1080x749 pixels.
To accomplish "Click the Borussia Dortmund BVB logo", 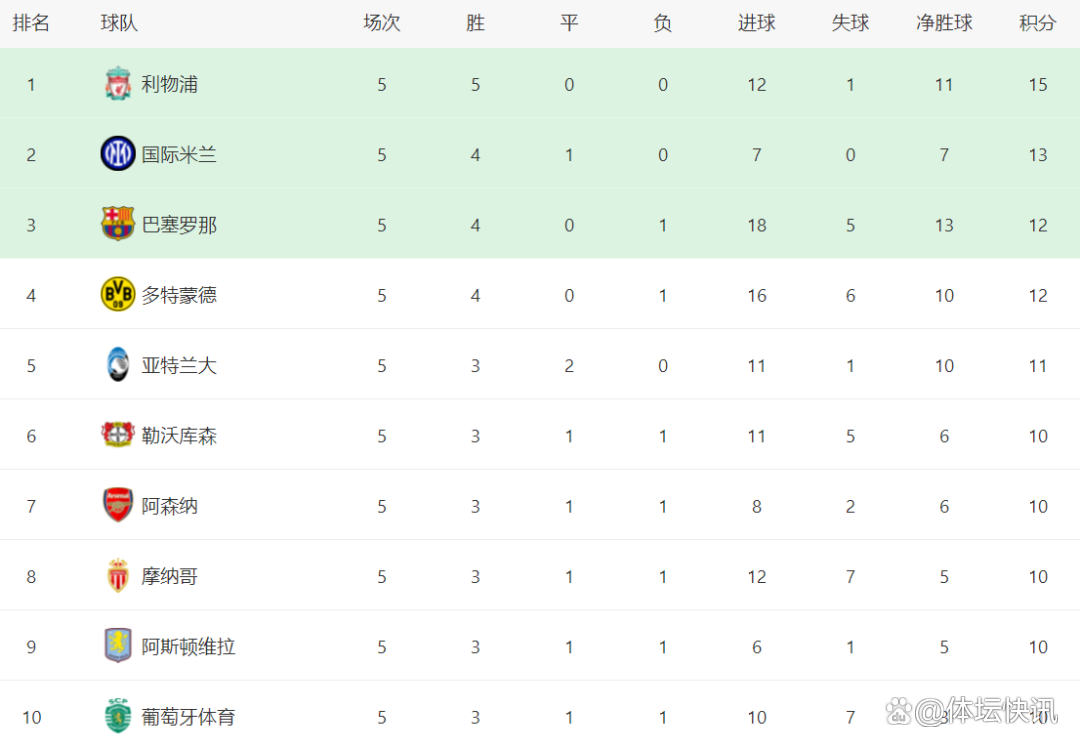I will pyautogui.click(x=118, y=294).
